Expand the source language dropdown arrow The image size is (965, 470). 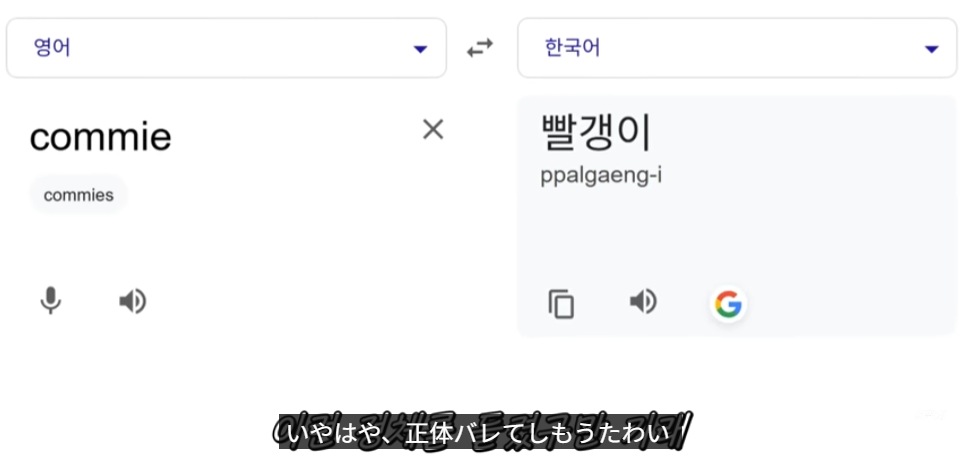[x=420, y=49]
